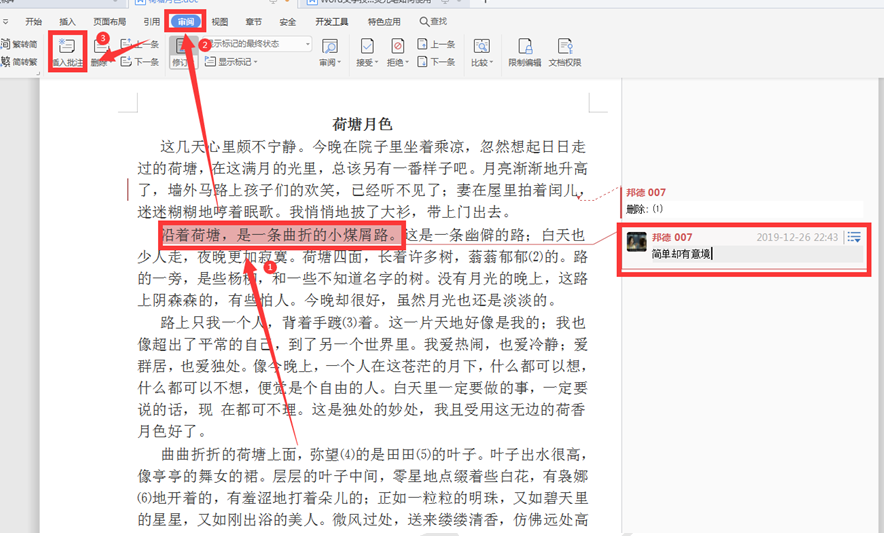The image size is (884, 536).
Task: Click the 限制编辑 icon
Action: (x=525, y=46)
